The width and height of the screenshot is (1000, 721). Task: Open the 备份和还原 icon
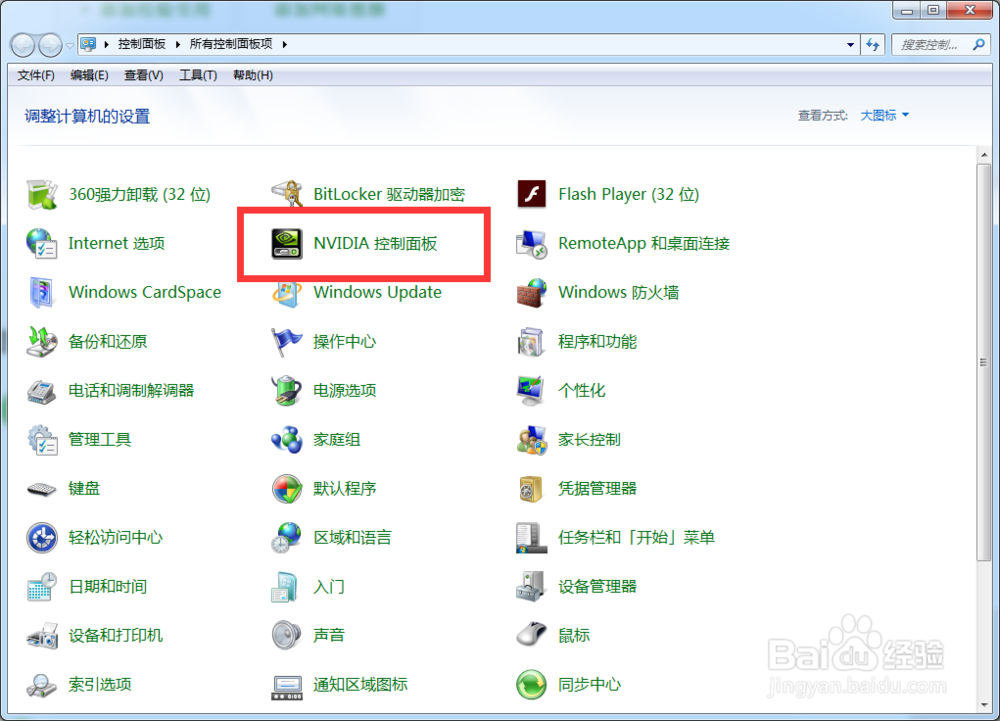coord(42,341)
